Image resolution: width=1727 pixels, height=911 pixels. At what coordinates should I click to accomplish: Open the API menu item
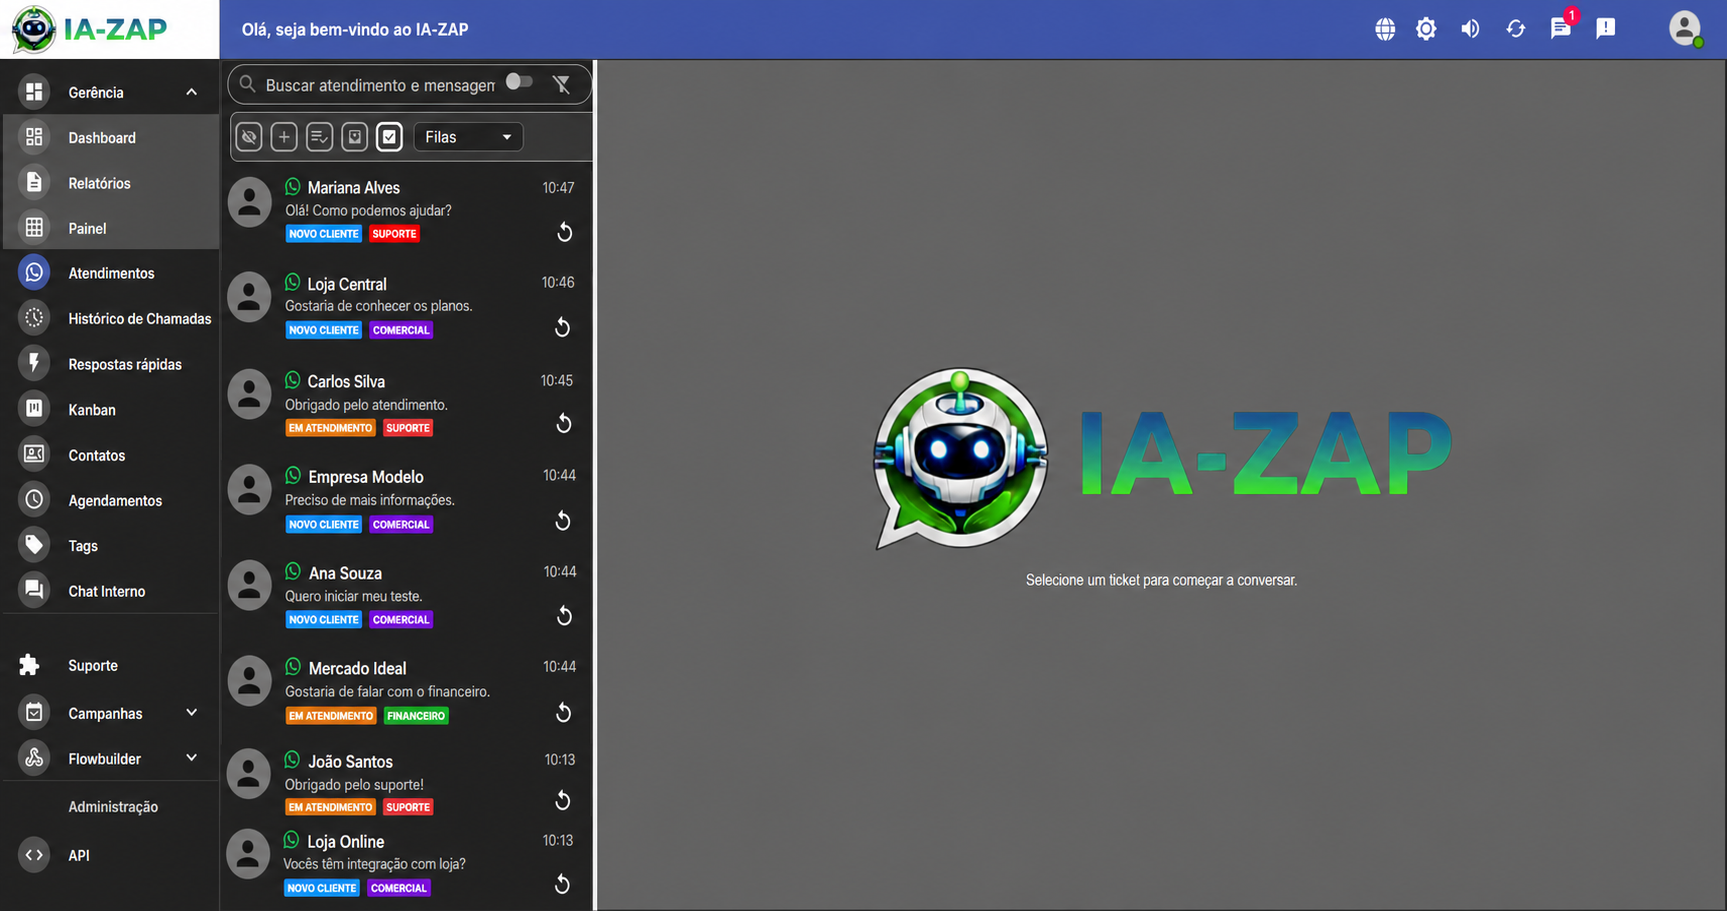point(111,855)
